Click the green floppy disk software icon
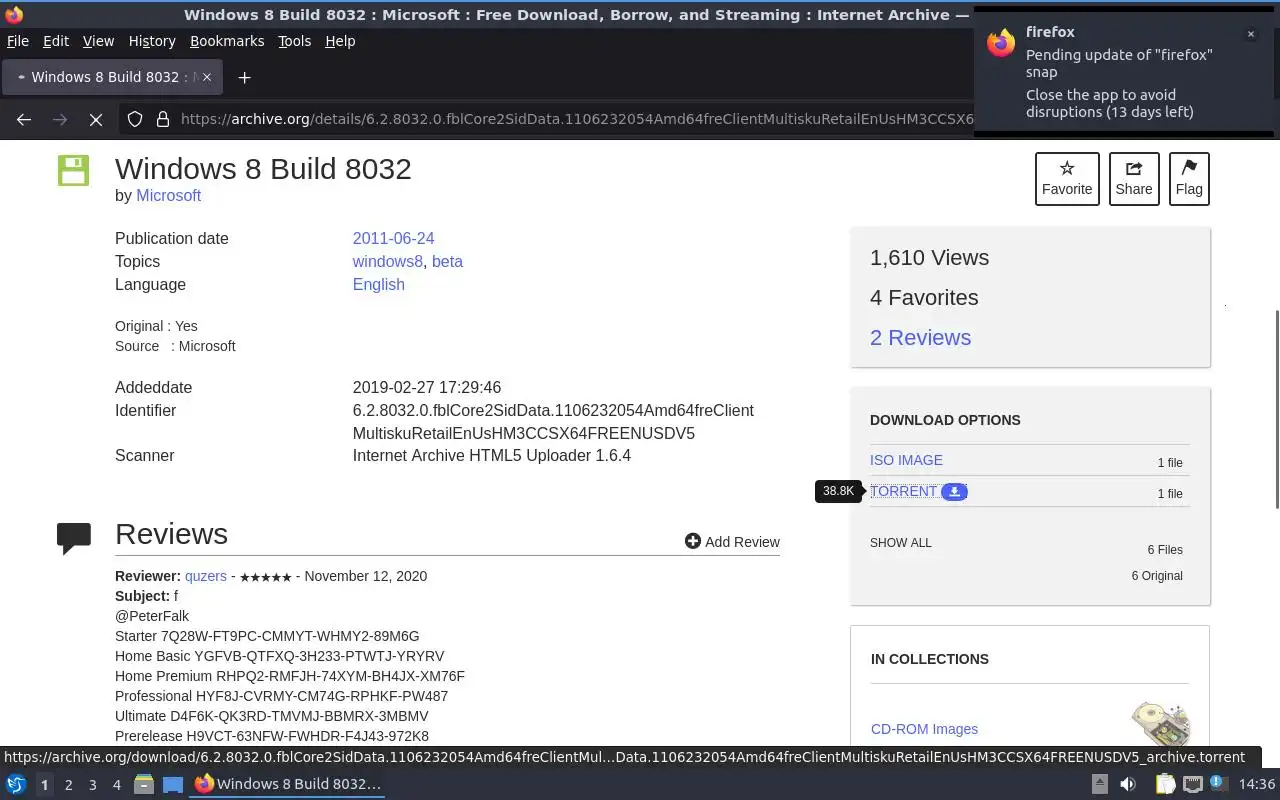This screenshot has height=800, width=1280. coord(73,170)
